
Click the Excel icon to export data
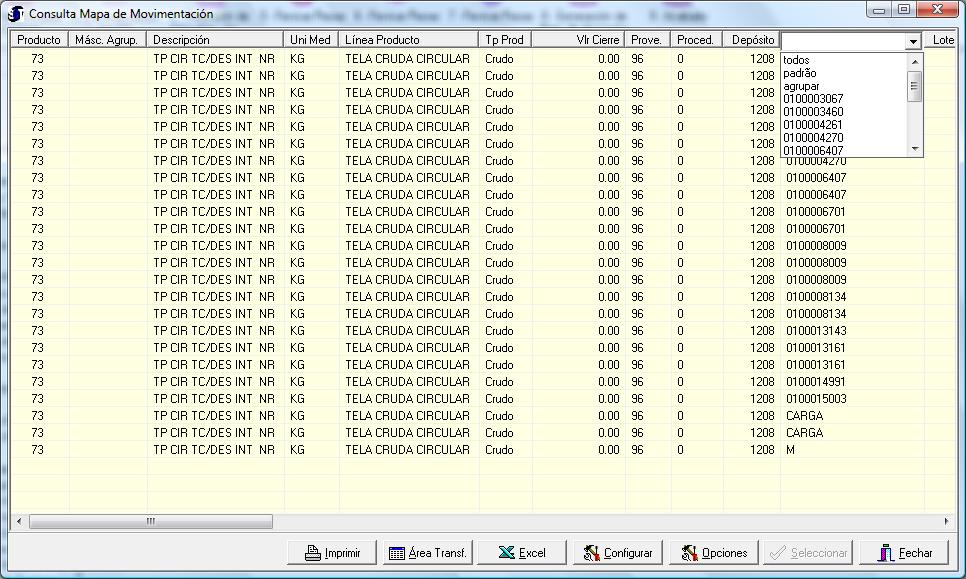[x=506, y=553]
